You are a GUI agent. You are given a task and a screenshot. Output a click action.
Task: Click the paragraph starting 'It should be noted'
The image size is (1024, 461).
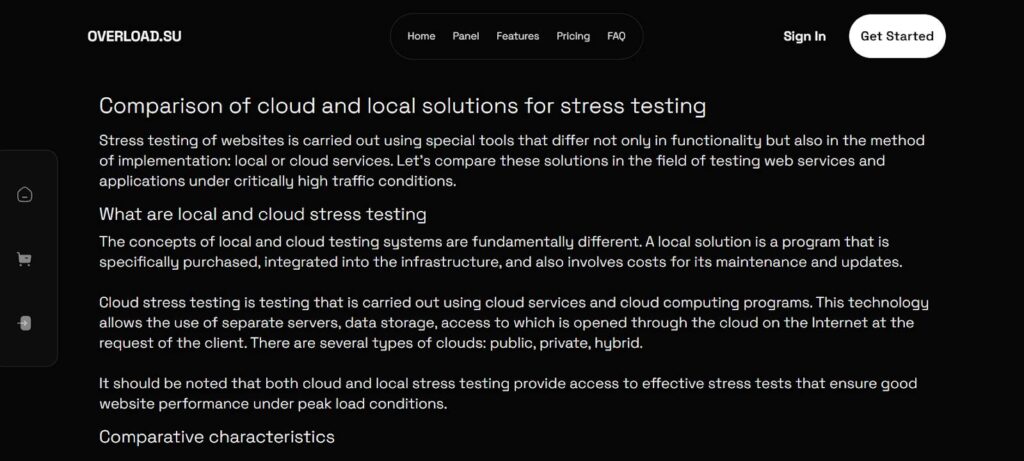tap(508, 394)
